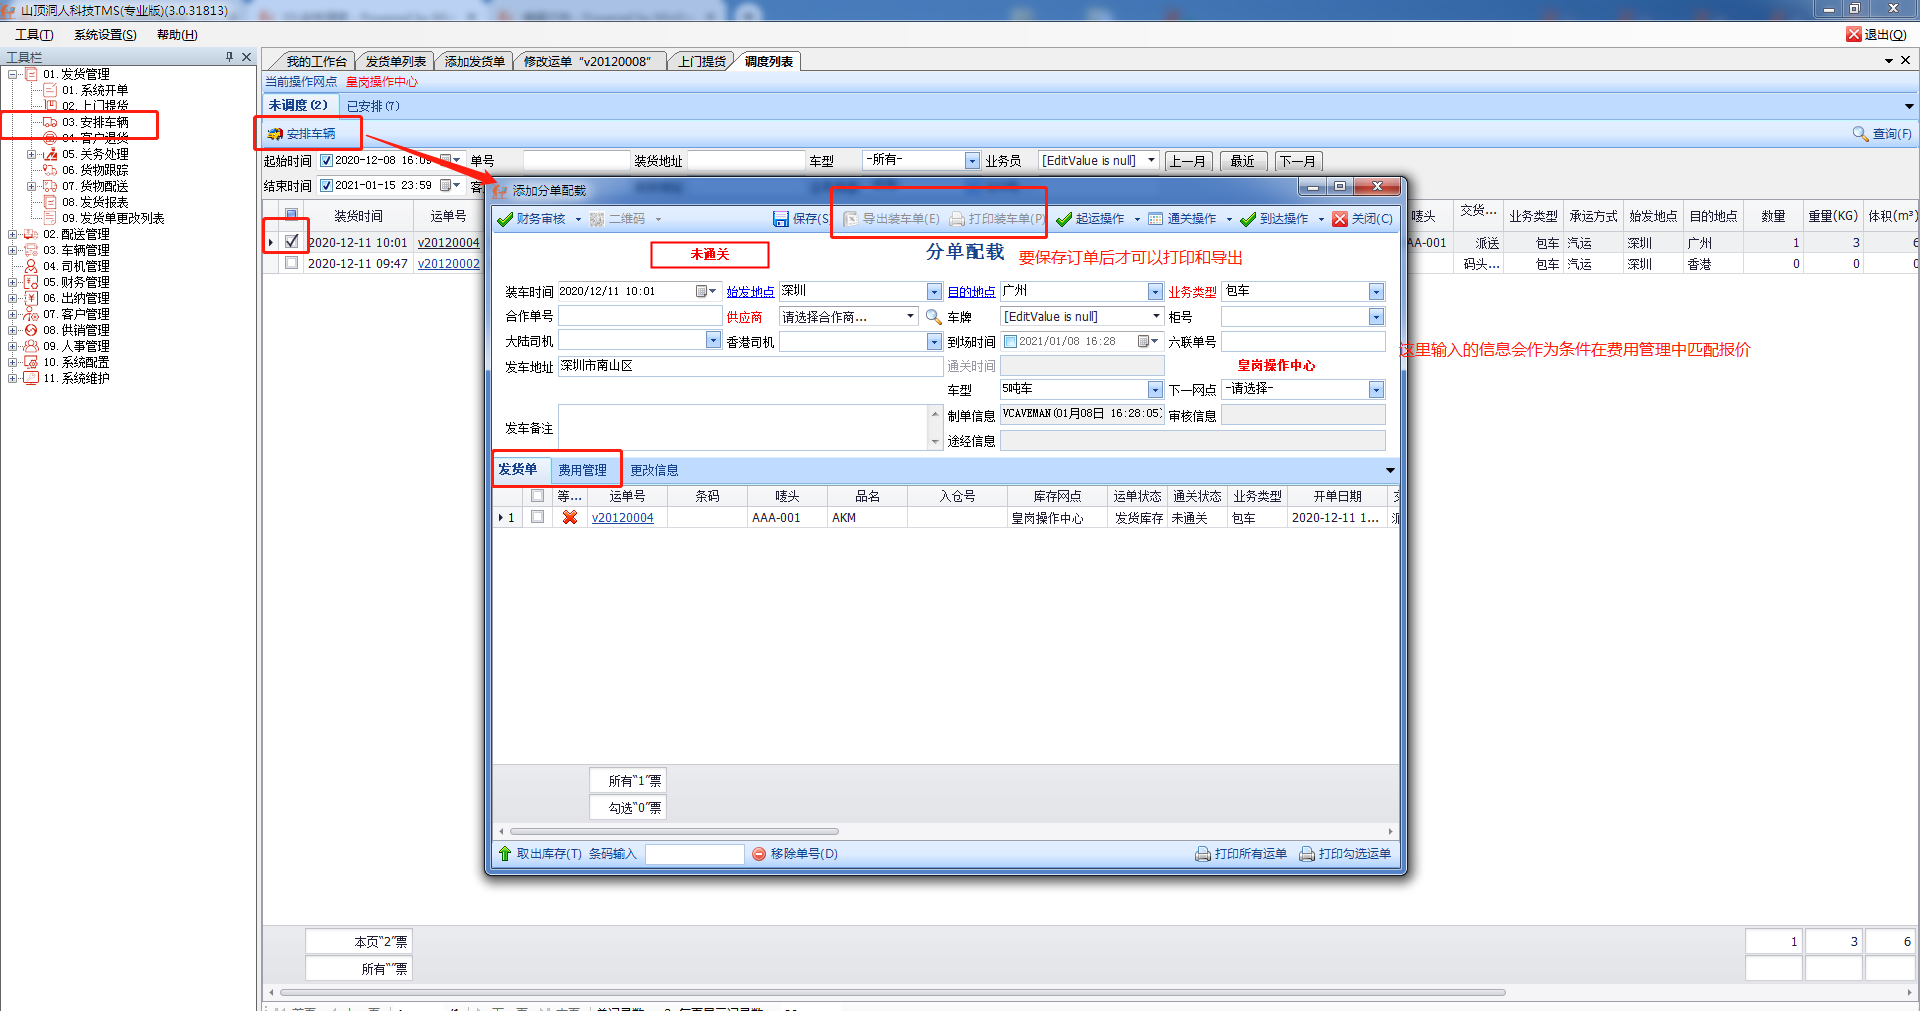Click the 打印所有运单 printer icon
The height and width of the screenshot is (1011, 1920).
click(x=1203, y=854)
